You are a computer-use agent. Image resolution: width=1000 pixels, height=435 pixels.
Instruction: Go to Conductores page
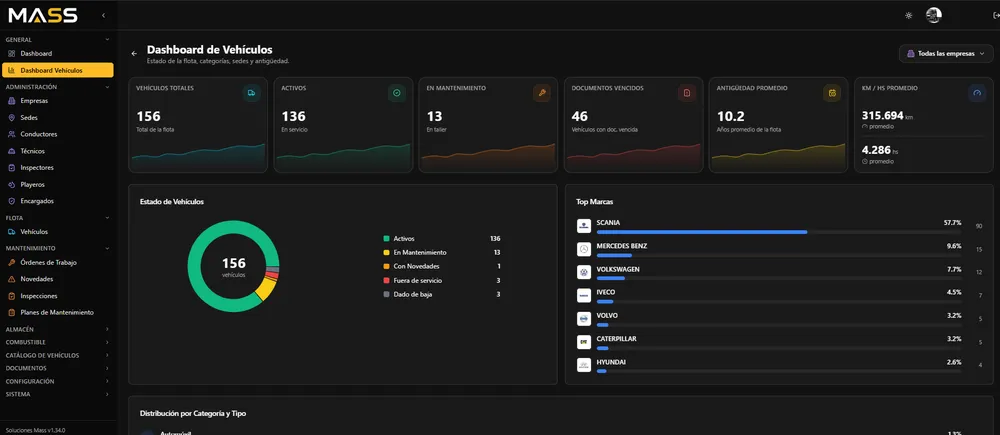(x=57, y=134)
